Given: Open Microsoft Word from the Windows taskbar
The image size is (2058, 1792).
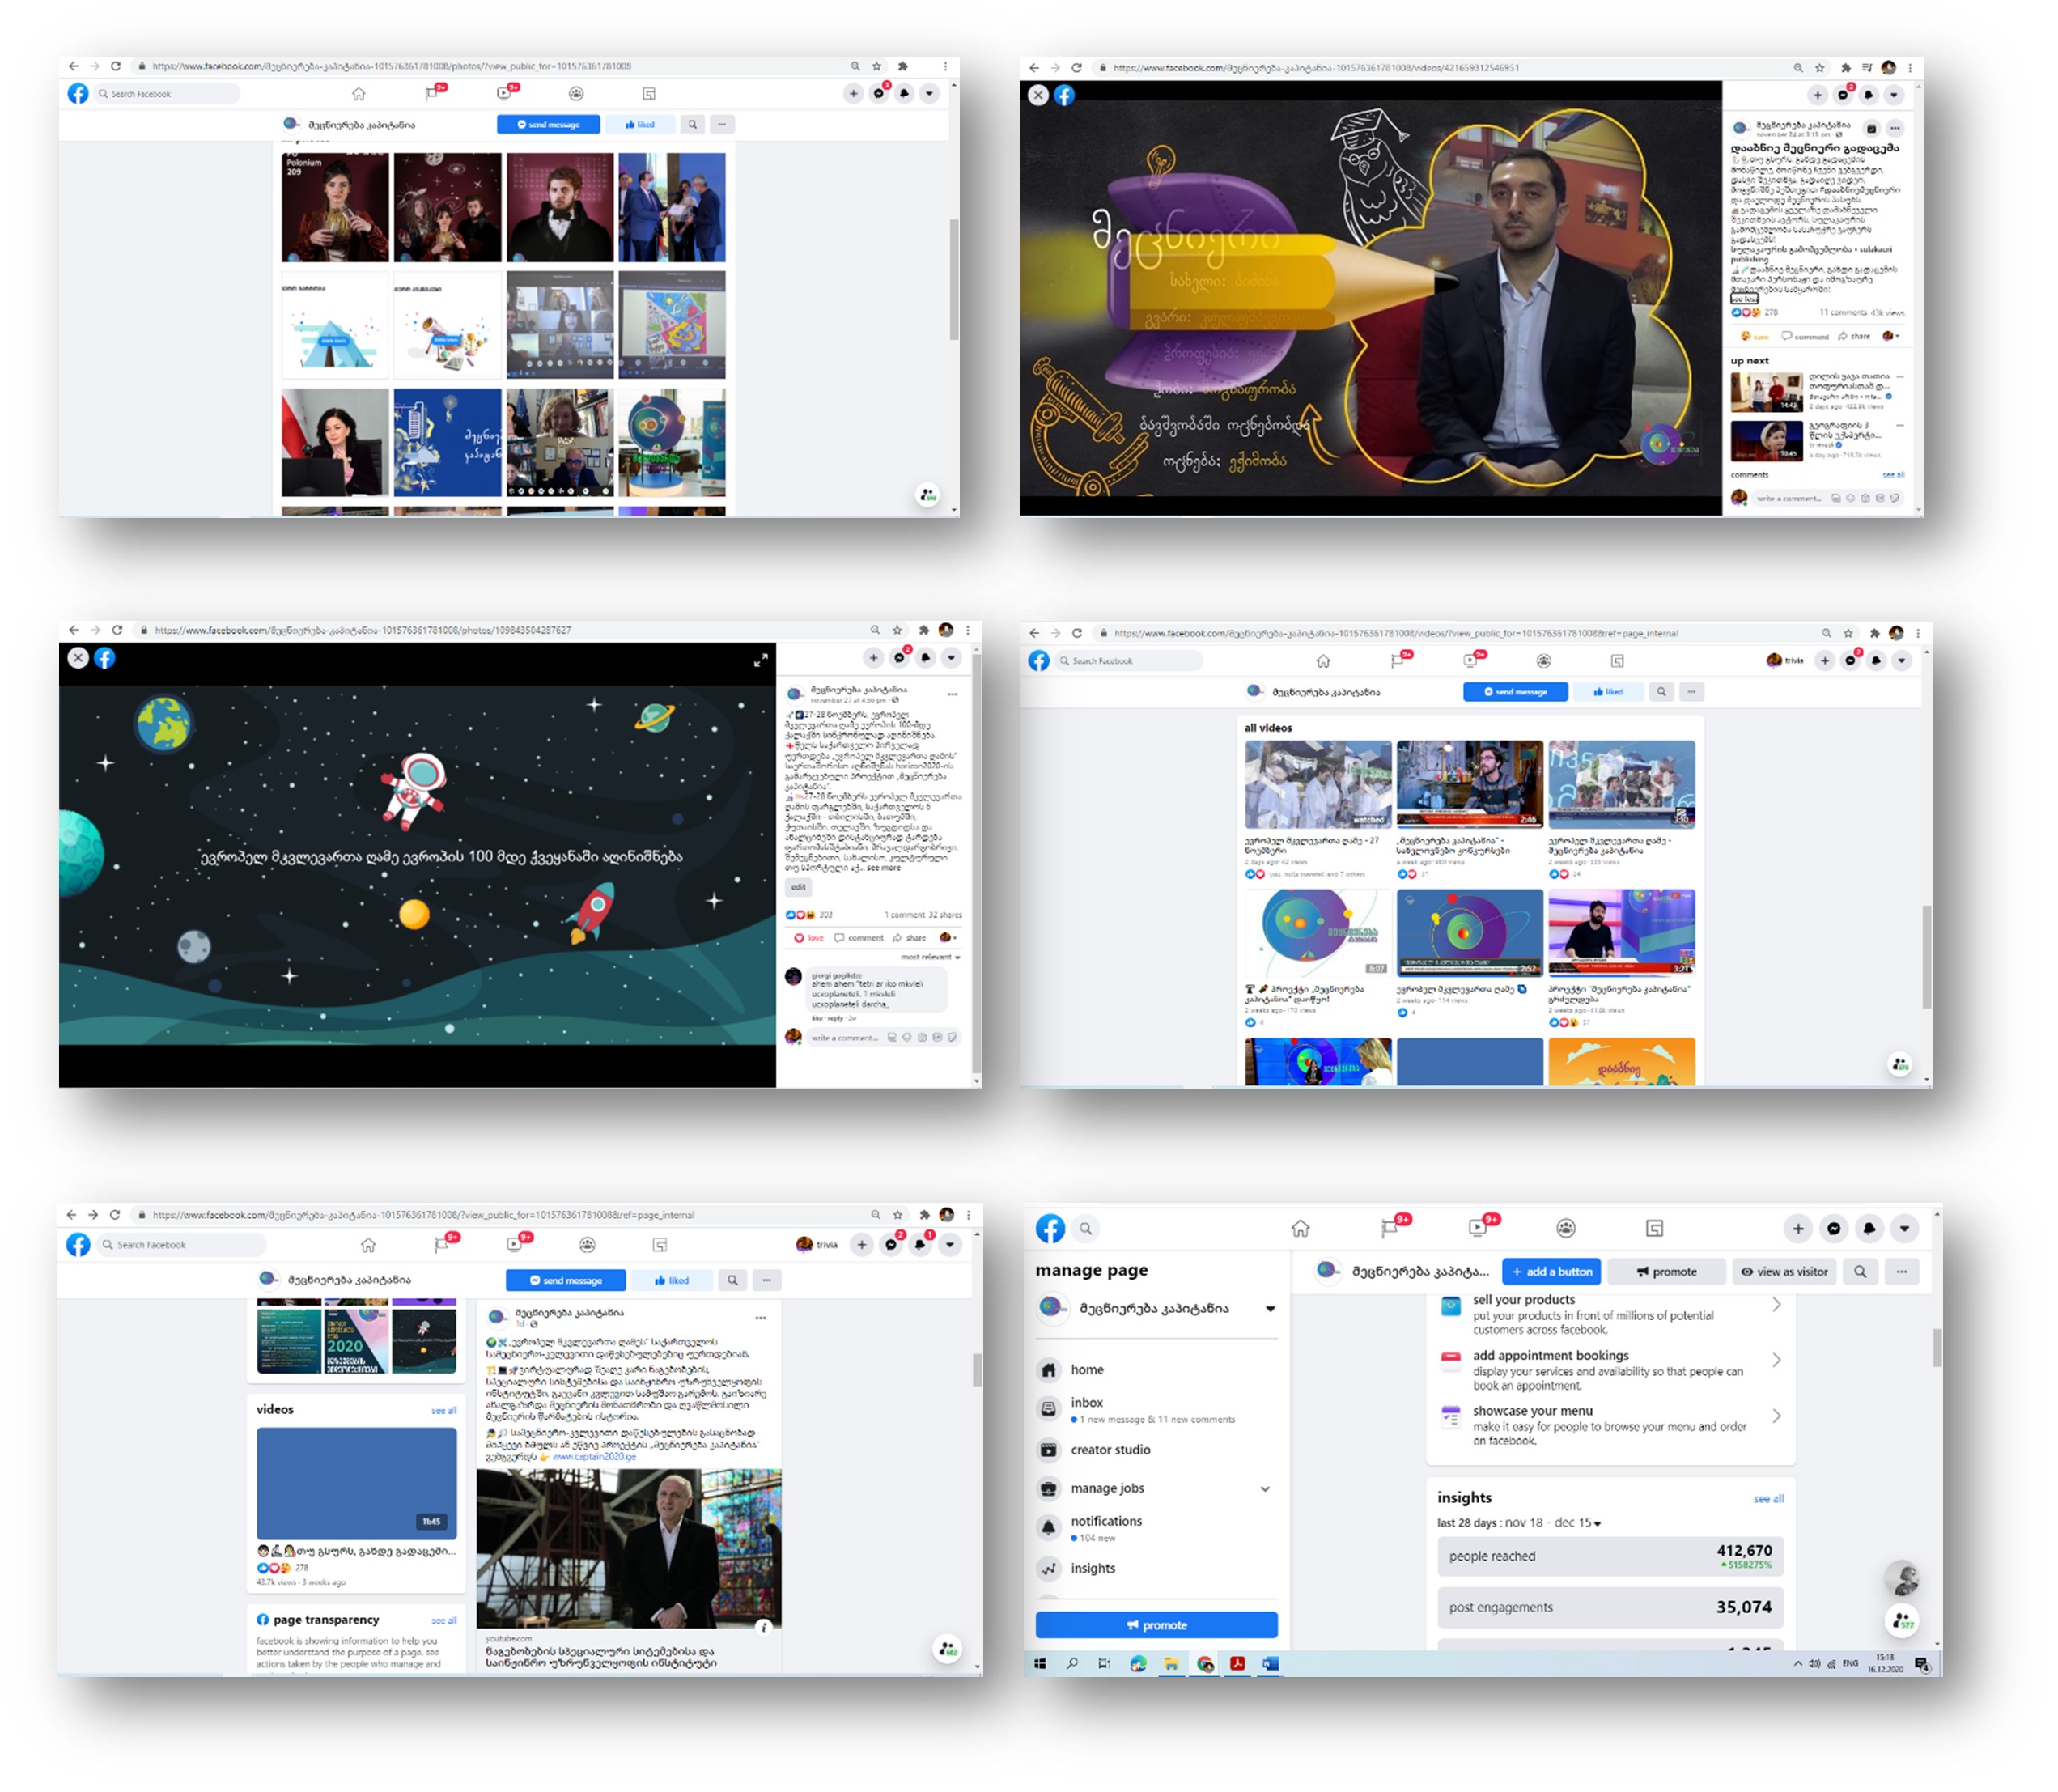Looking at the screenshot, I should tap(1270, 1664).
